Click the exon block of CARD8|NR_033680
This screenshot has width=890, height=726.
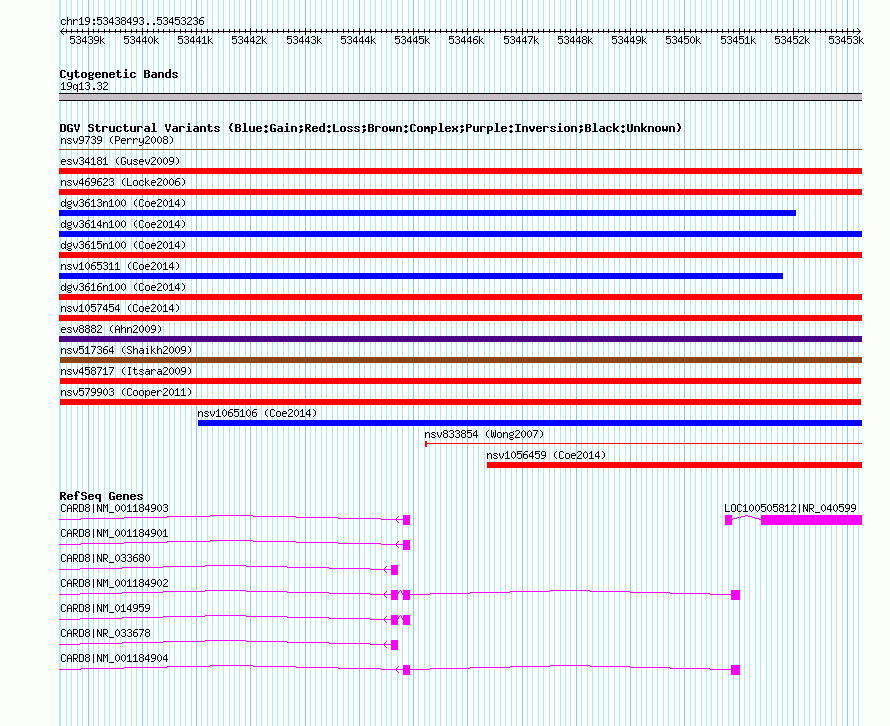(x=394, y=570)
